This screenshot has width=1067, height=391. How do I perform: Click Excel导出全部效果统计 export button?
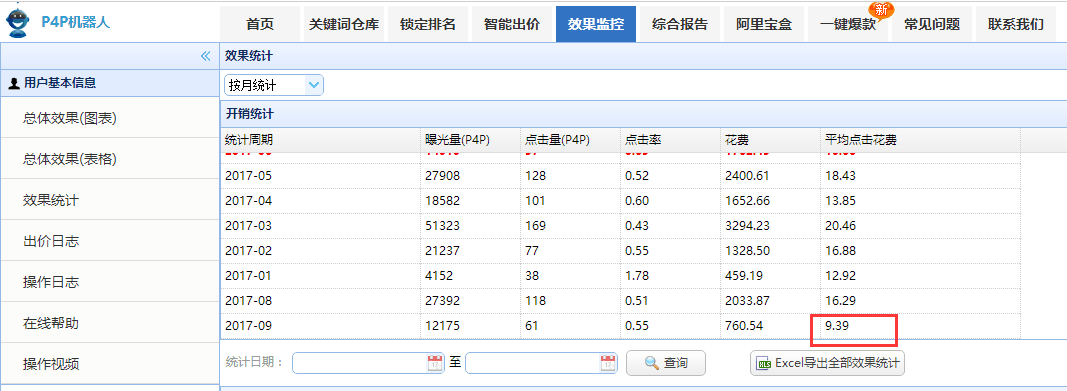coord(827,363)
